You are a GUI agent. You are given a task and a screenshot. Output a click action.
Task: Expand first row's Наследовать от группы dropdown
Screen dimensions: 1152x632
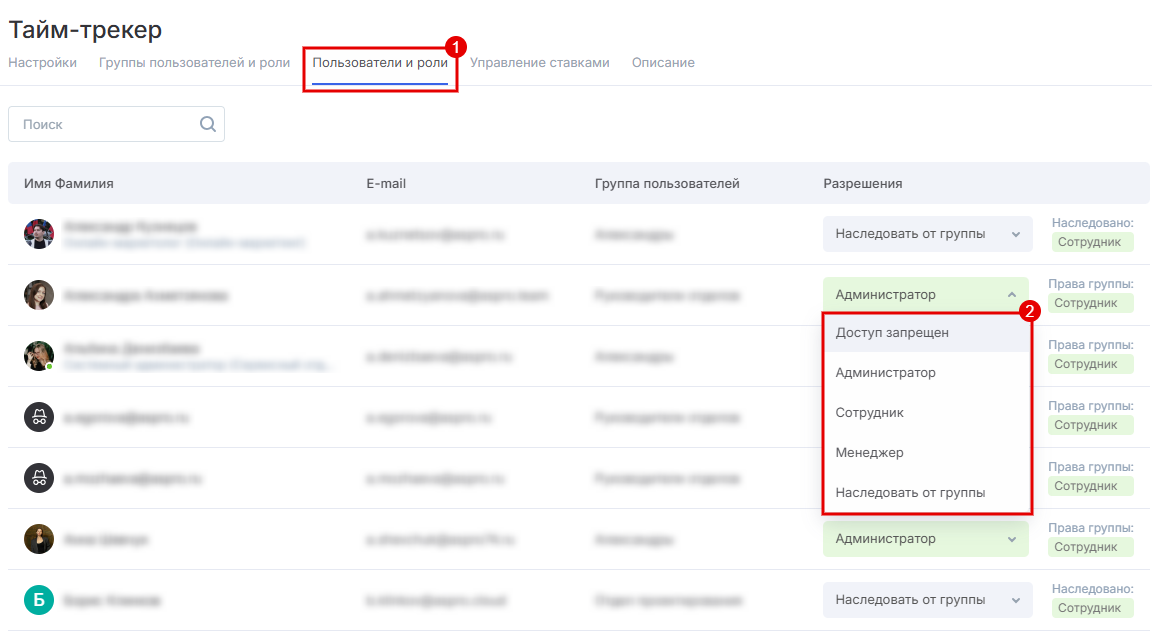pos(925,234)
